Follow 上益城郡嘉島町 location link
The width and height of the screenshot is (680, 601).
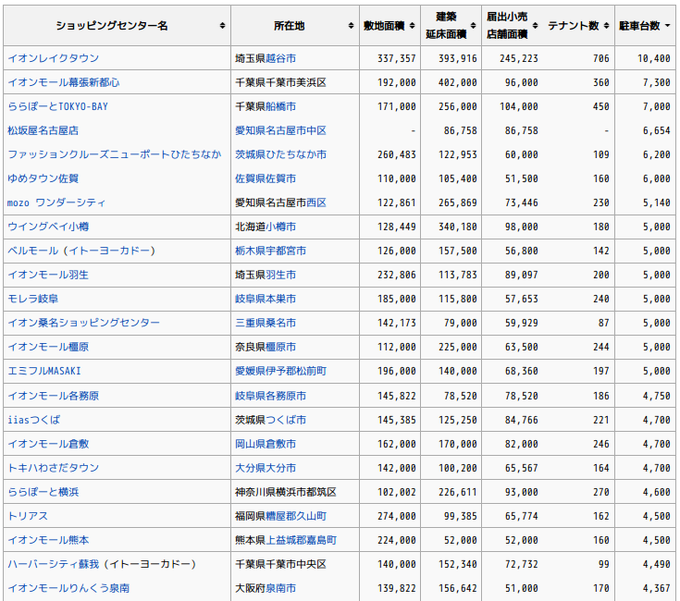pos(301,540)
